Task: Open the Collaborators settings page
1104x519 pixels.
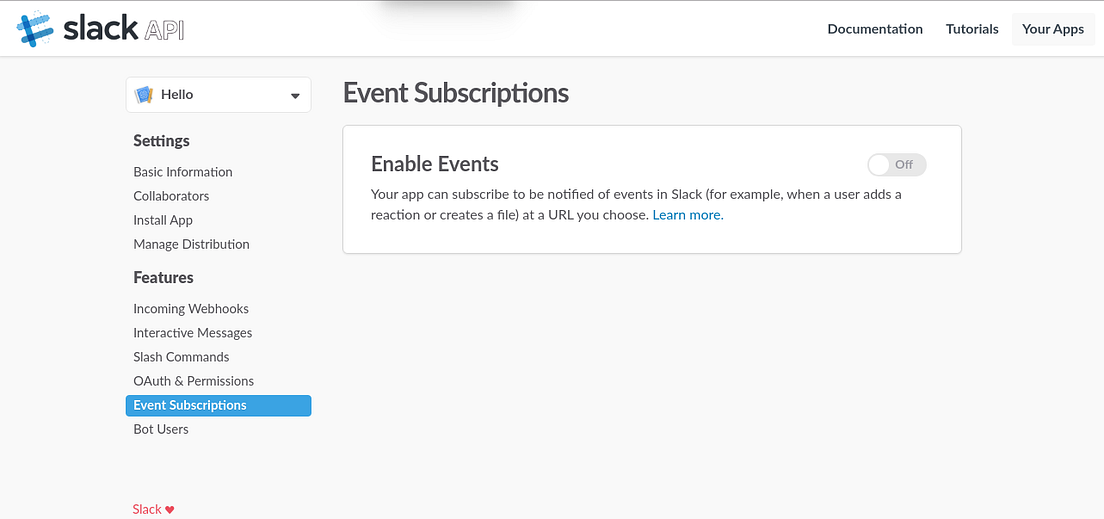Action: click(x=171, y=196)
